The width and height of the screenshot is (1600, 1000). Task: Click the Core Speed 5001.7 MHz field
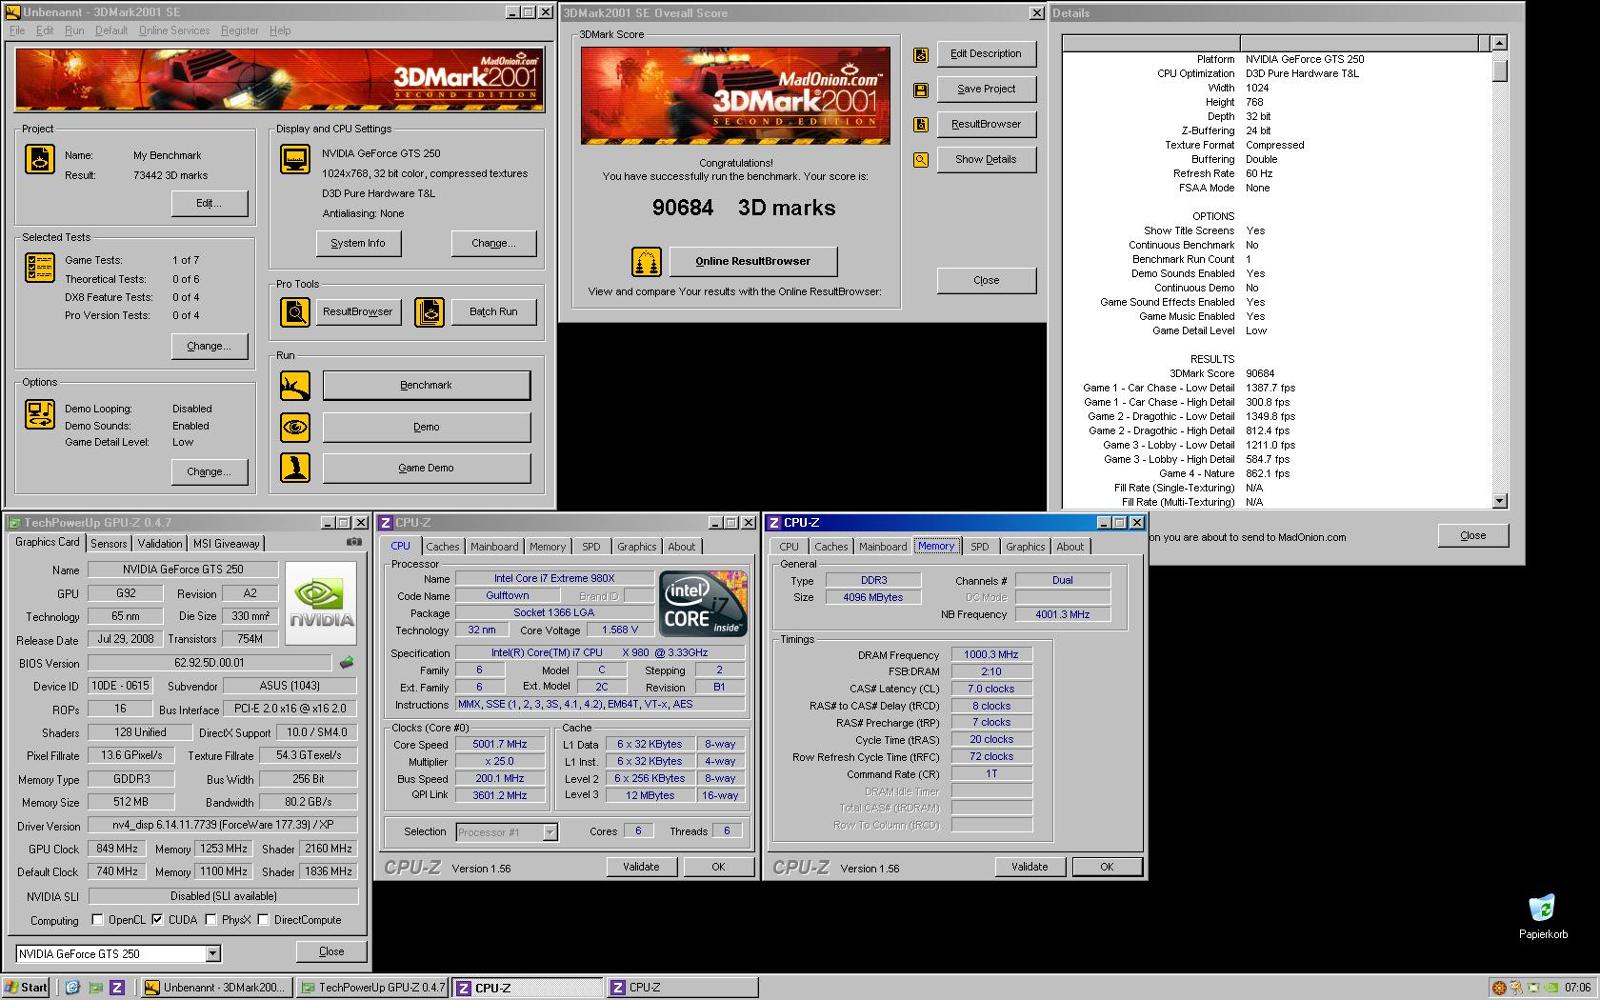pos(499,744)
